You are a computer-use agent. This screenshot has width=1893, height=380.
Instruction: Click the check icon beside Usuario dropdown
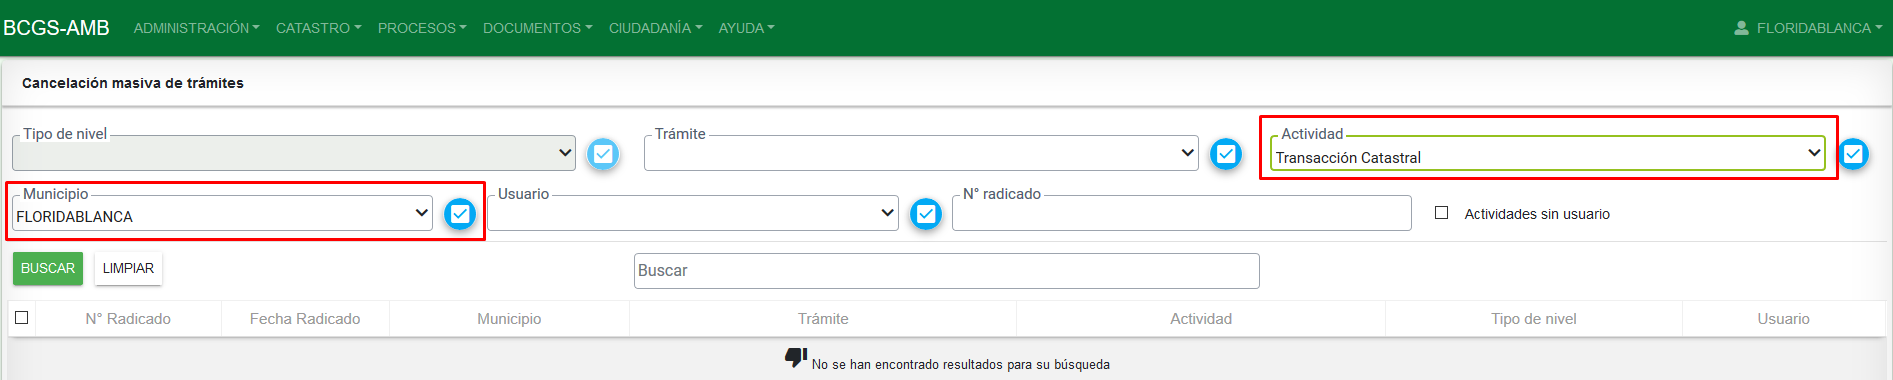926,214
